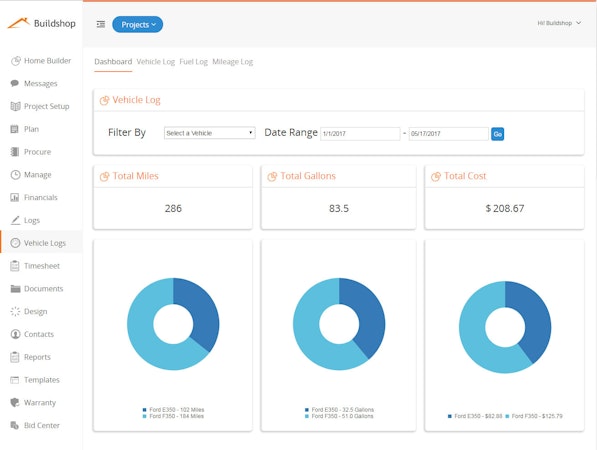Click the Warranty shield icon

(x=15, y=402)
